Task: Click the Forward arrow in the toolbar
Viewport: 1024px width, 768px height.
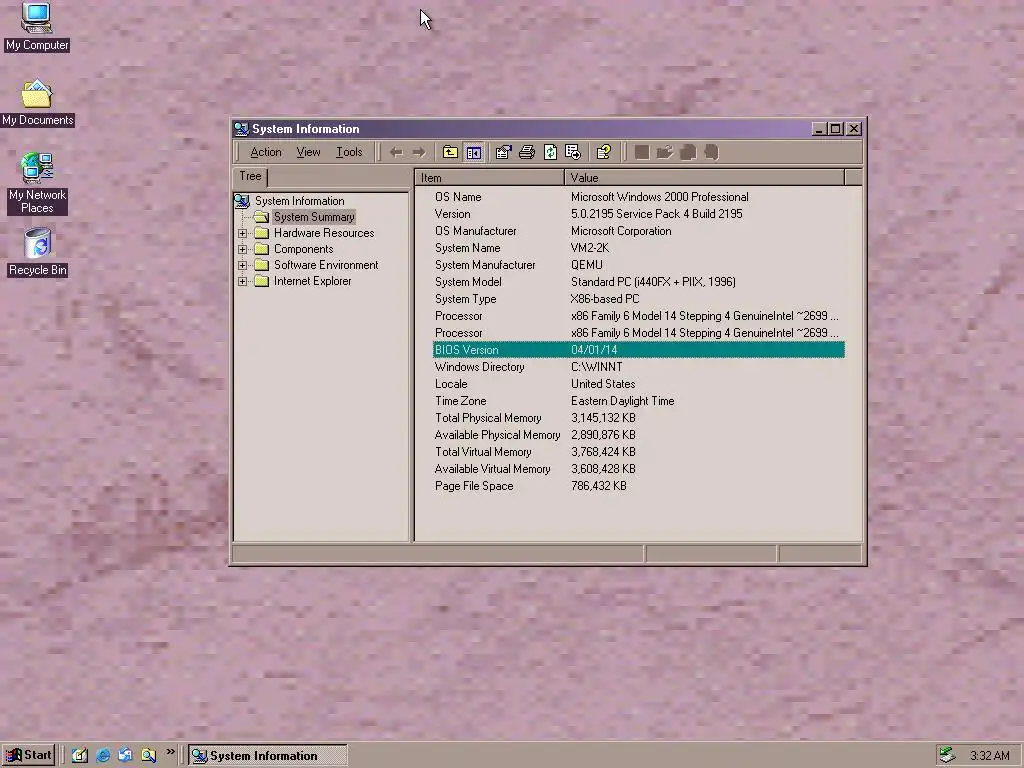Action: pos(419,152)
